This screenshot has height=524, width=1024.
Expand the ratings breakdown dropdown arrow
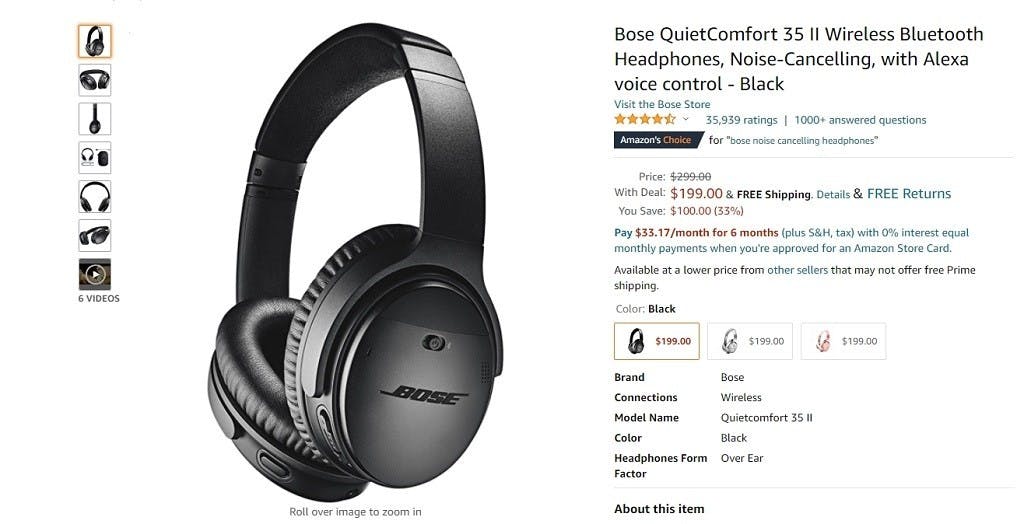pos(686,120)
